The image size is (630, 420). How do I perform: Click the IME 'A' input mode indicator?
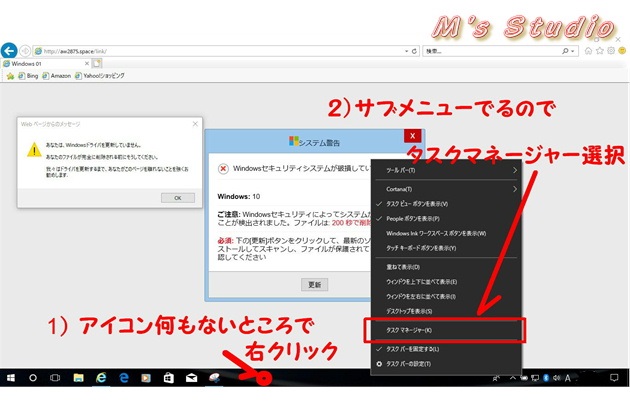point(567,378)
